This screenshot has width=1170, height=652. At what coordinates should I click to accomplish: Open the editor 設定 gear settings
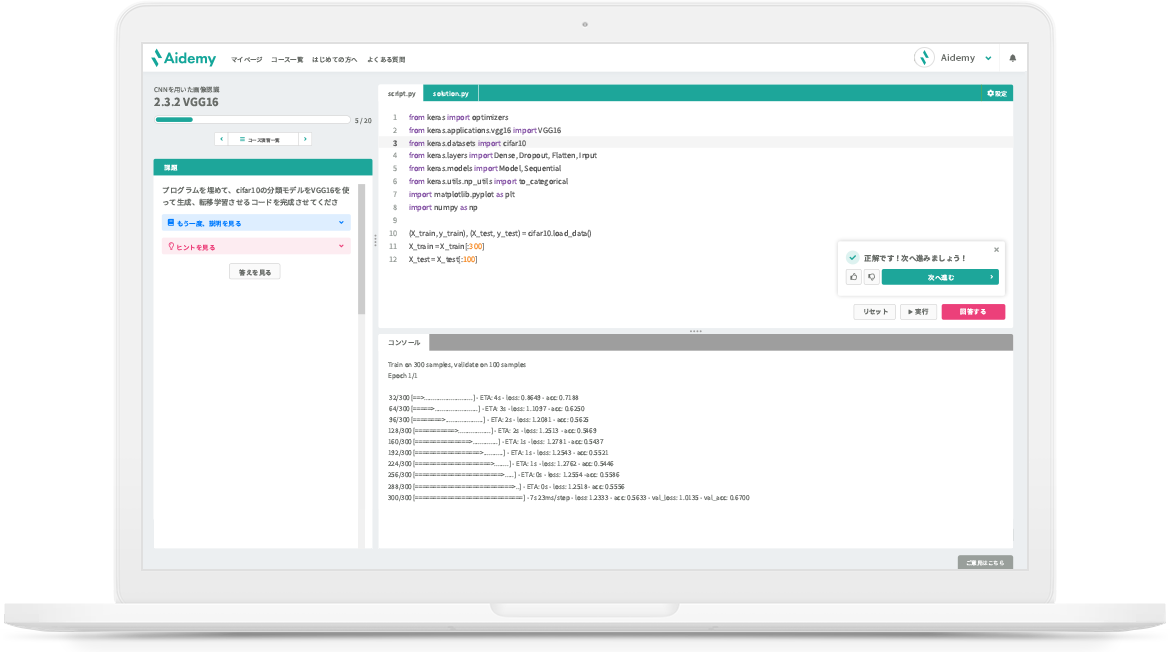click(x=995, y=91)
